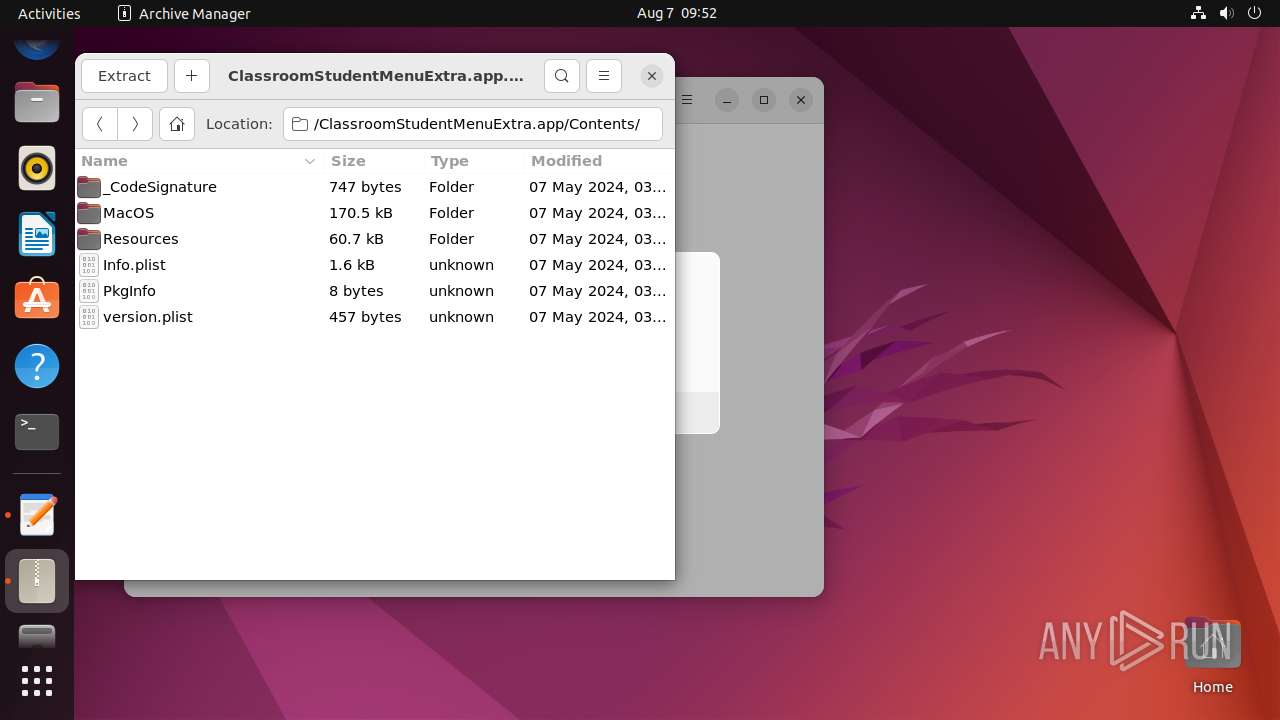Close the background window
1280x720 pixels.
pos(800,100)
